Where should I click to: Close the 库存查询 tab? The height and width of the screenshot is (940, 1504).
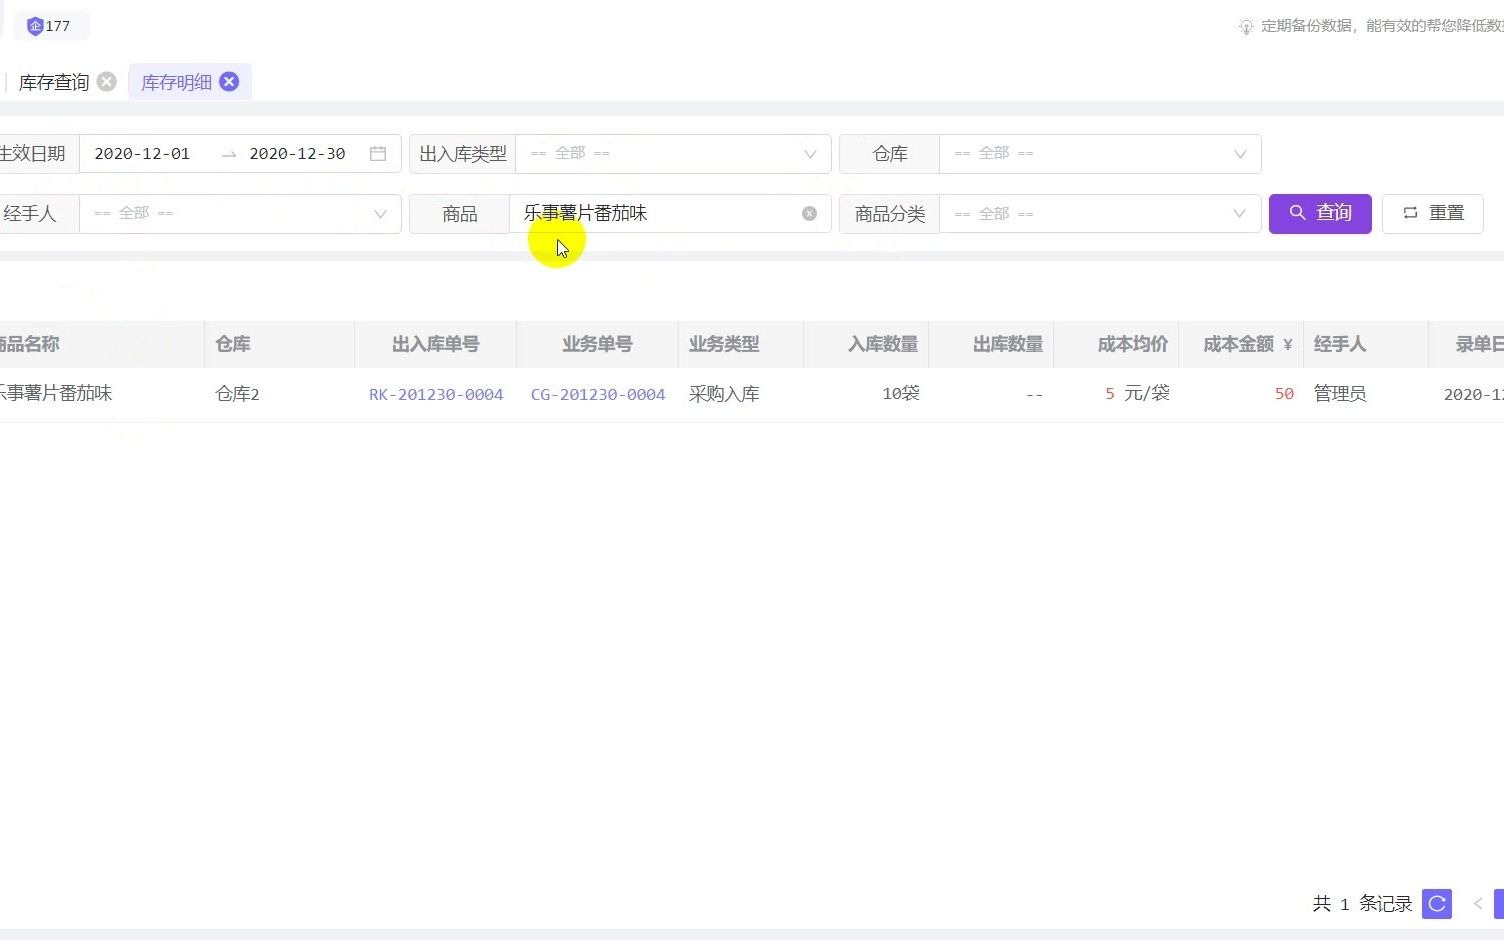106,82
